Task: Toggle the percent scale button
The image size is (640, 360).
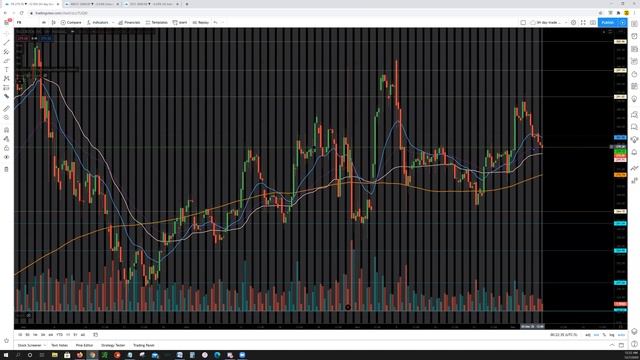Action: coord(604,335)
